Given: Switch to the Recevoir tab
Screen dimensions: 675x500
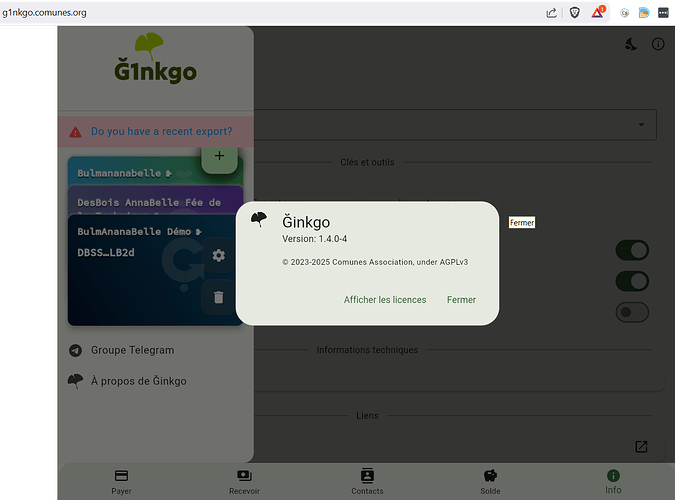Looking at the screenshot, I should point(244,481).
